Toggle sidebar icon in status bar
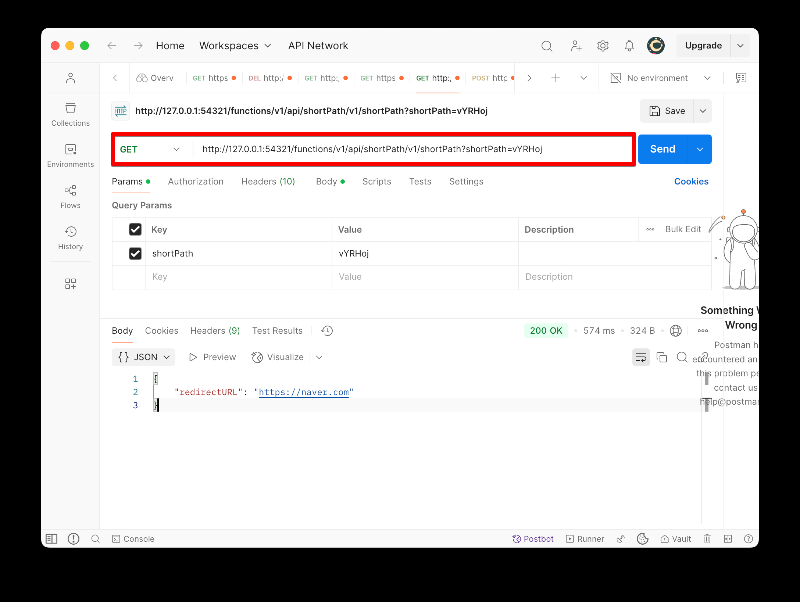The image size is (800, 602). pos(52,539)
